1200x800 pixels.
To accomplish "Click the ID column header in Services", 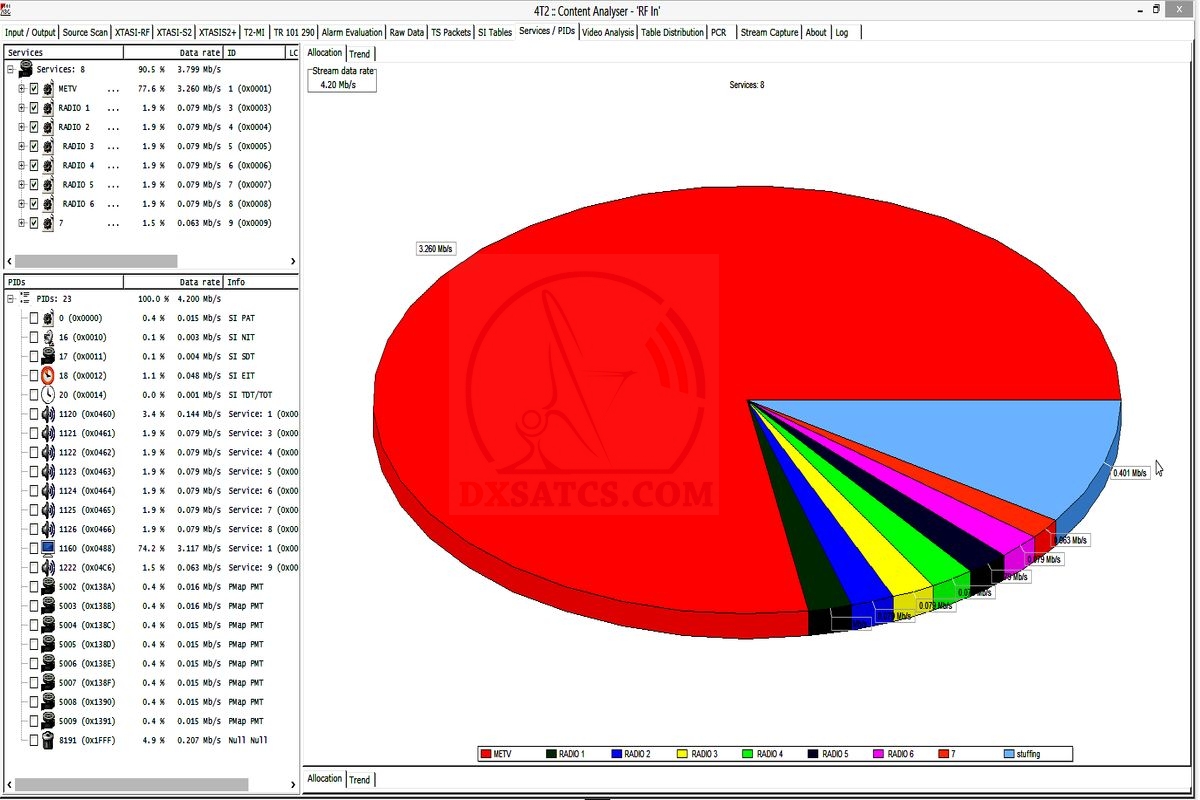I will [x=254, y=52].
